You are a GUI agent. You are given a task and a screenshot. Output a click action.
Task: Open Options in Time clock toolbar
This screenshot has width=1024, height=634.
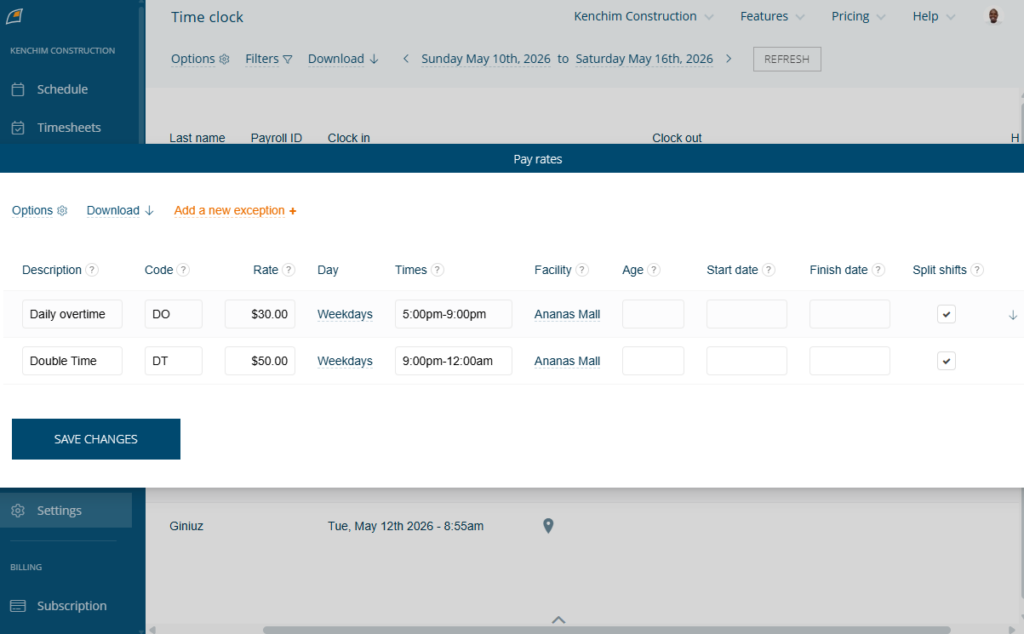click(x=200, y=59)
